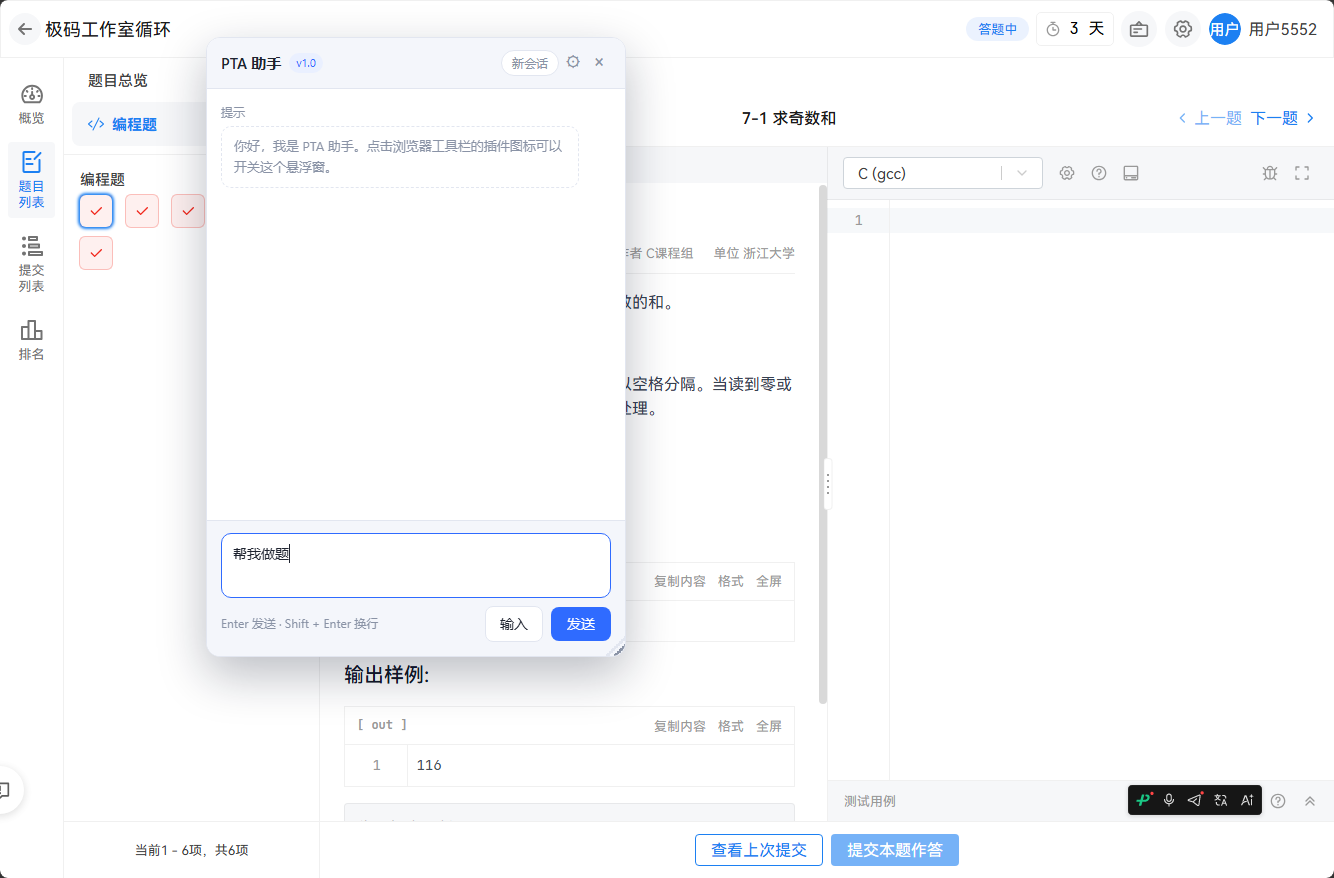The width and height of the screenshot is (1334, 878).
Task: Select the second-row problem checkmark box
Action: point(96,253)
